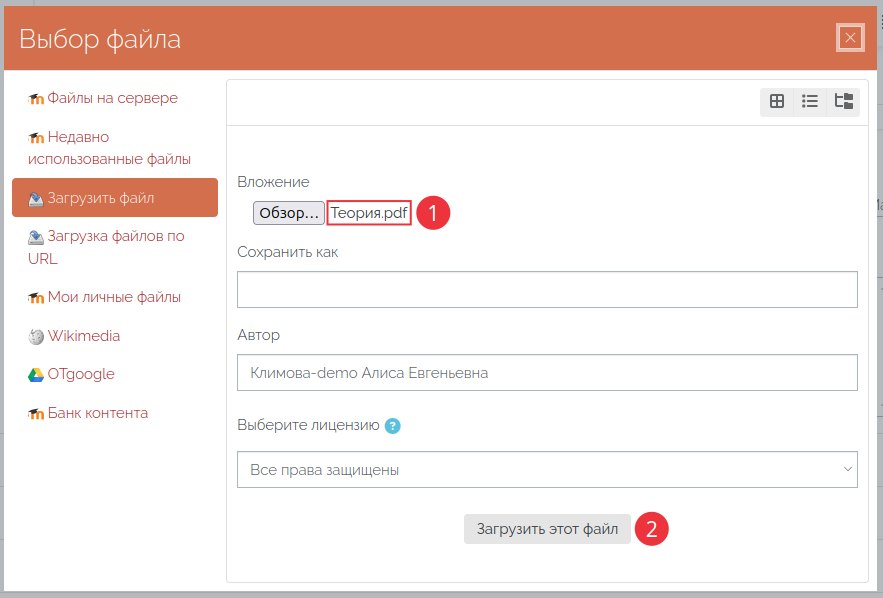Click the selected file name Теория.pdf
Image resolution: width=883 pixels, height=598 pixels.
point(369,213)
